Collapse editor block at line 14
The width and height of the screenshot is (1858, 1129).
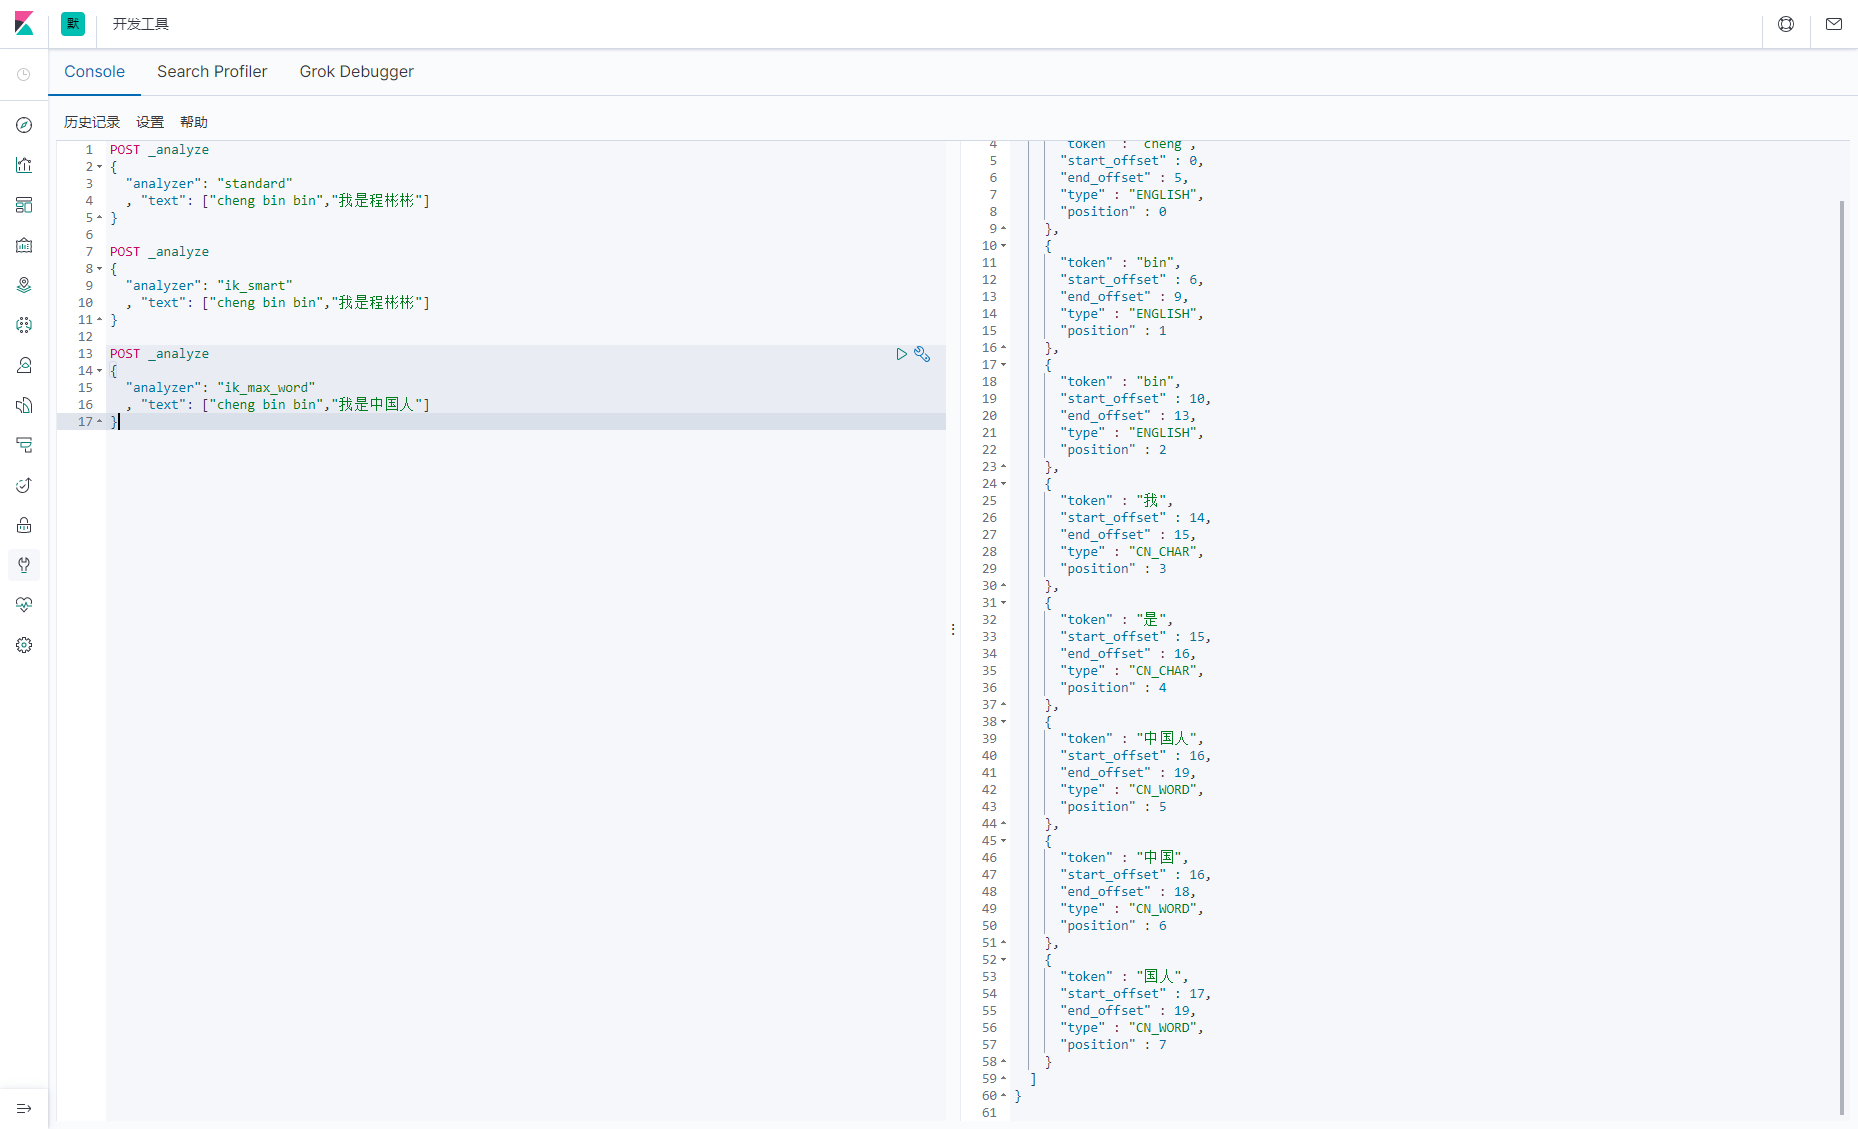99,371
